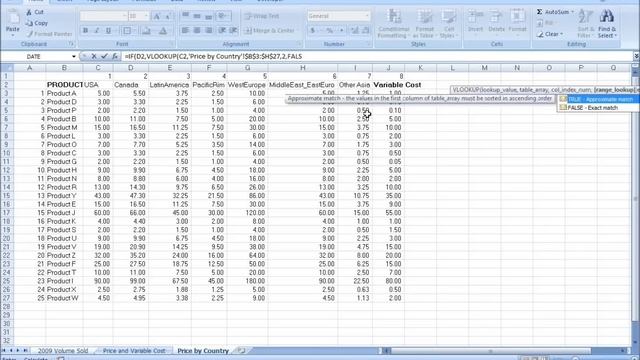This screenshot has height=360, width=640.
Task: Apply the percent style format
Action: [x=329, y=31]
